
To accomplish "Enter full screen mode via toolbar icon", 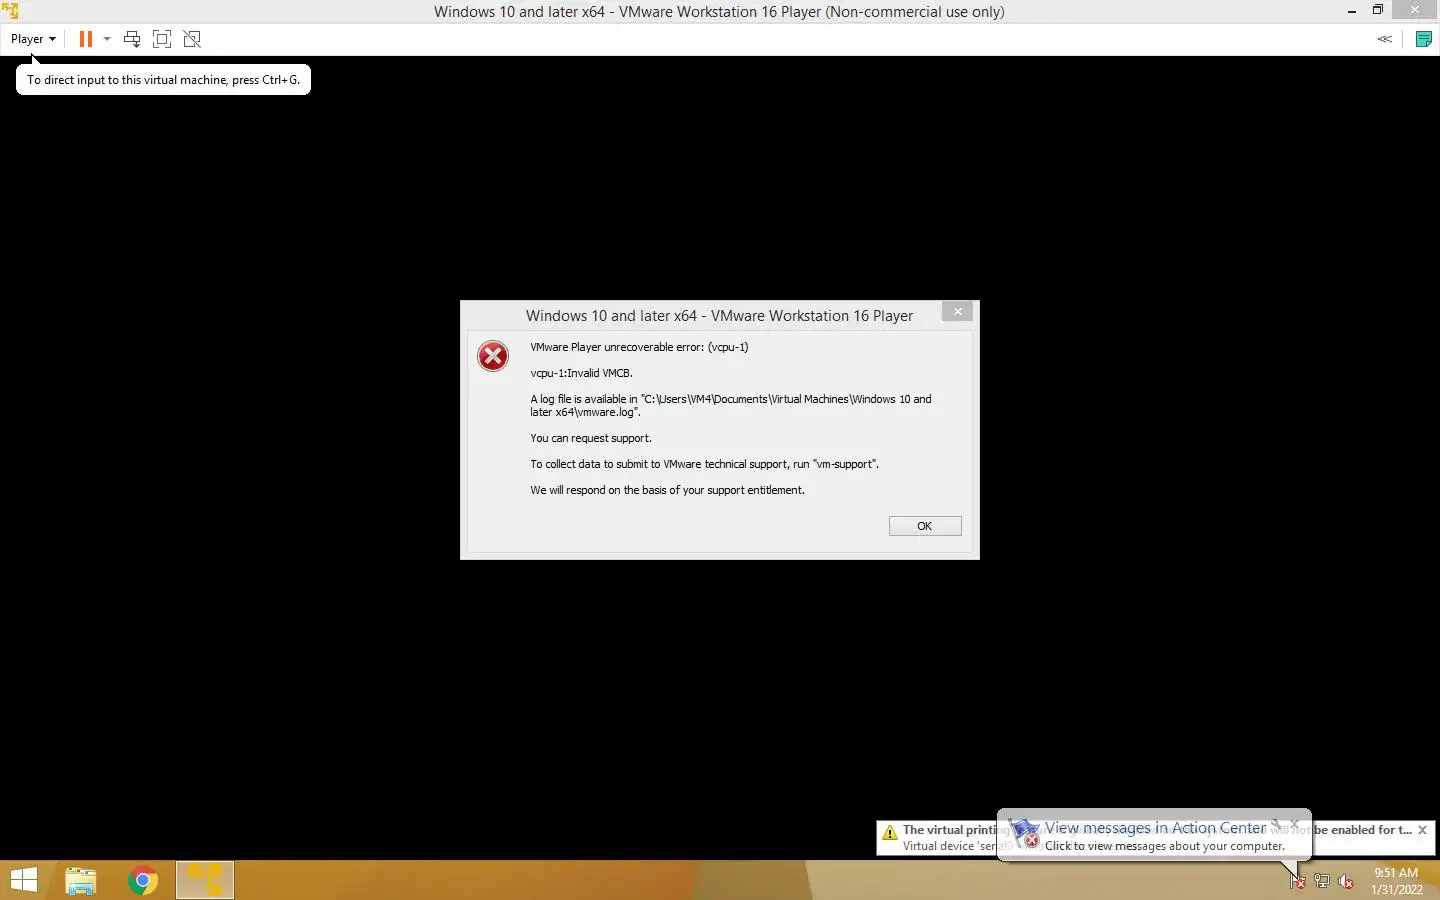I will tap(162, 39).
